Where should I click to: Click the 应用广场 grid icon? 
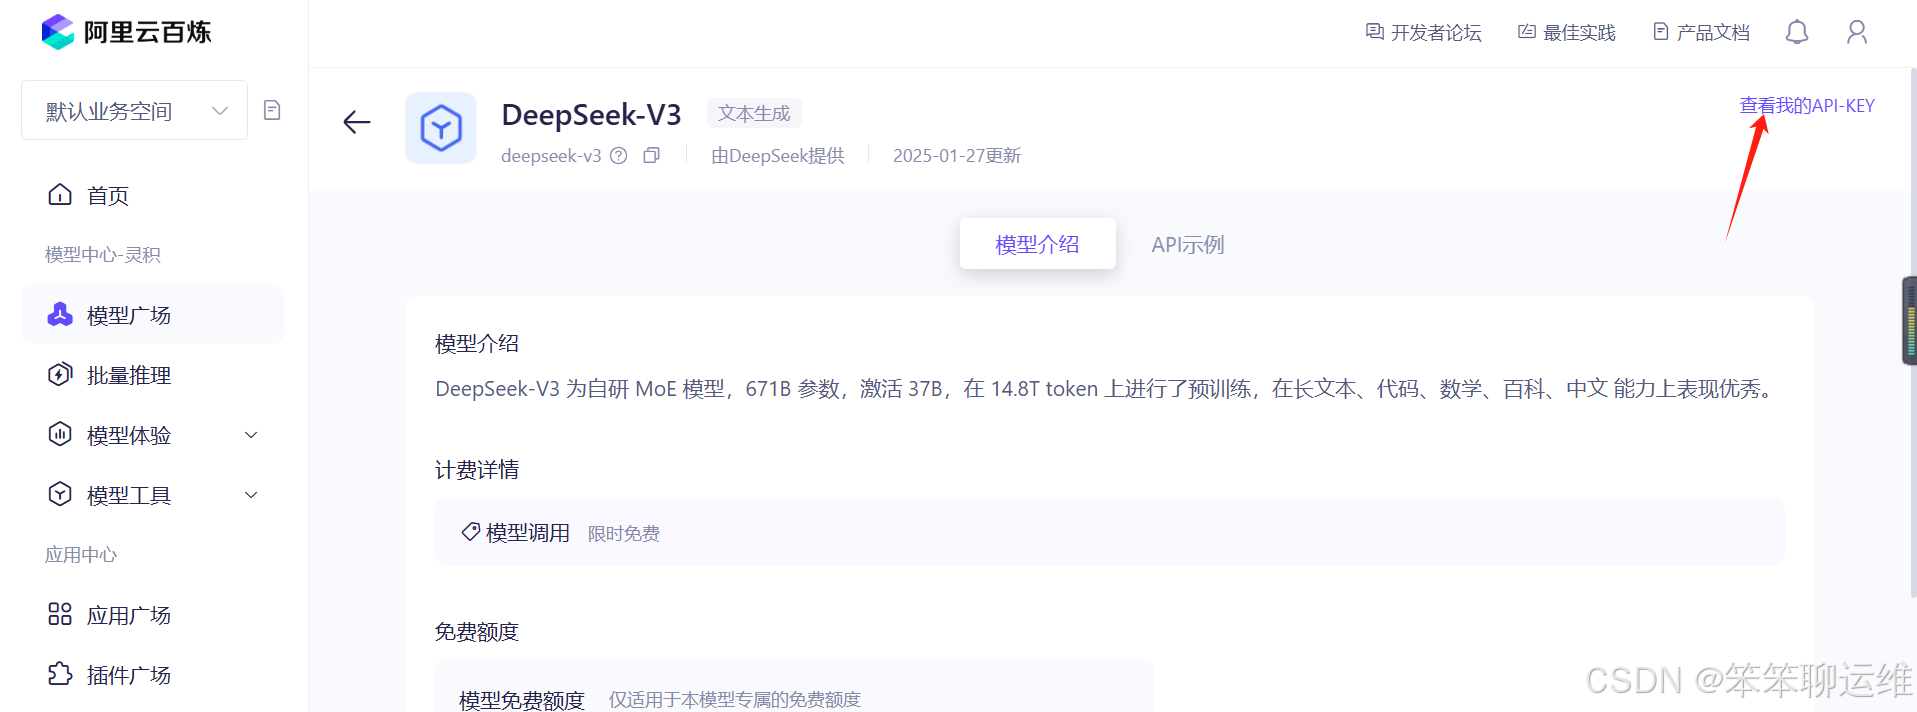point(60,614)
